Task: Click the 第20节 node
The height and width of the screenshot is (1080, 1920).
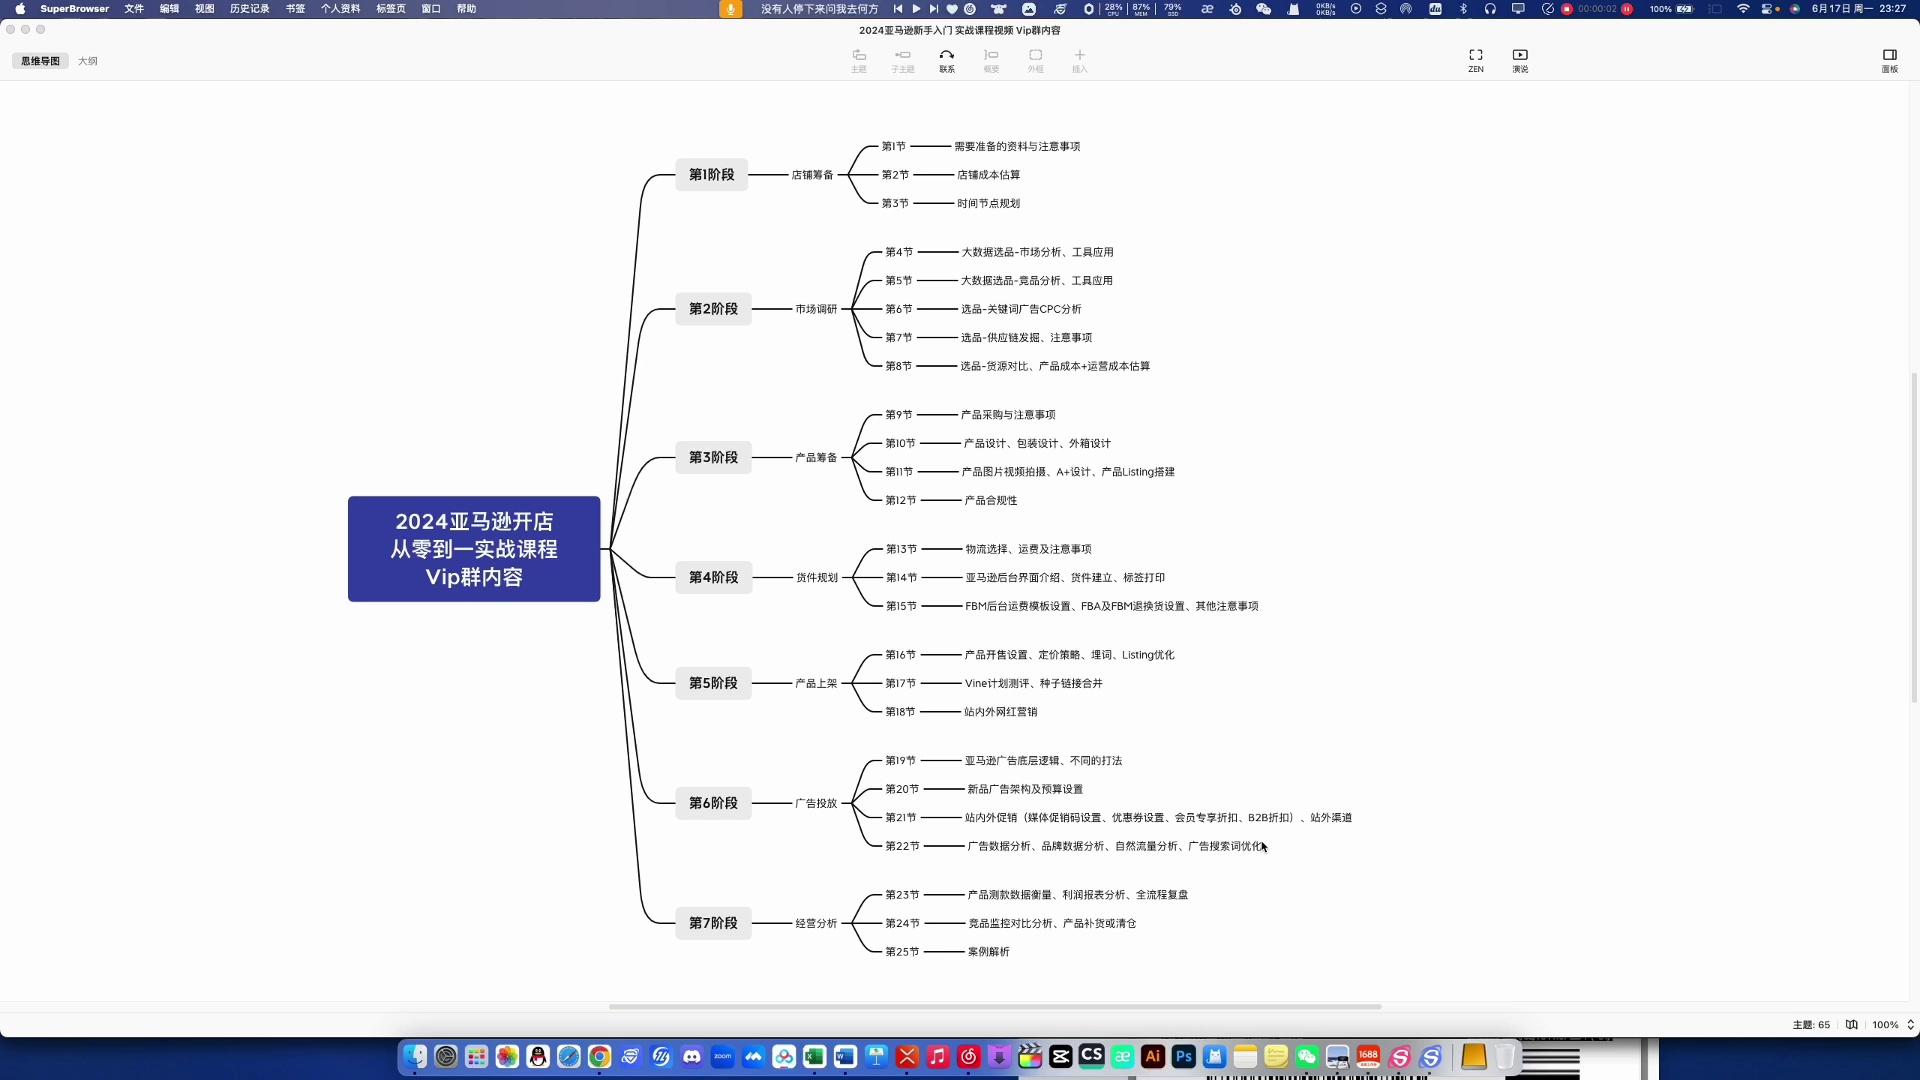Action: 901,789
